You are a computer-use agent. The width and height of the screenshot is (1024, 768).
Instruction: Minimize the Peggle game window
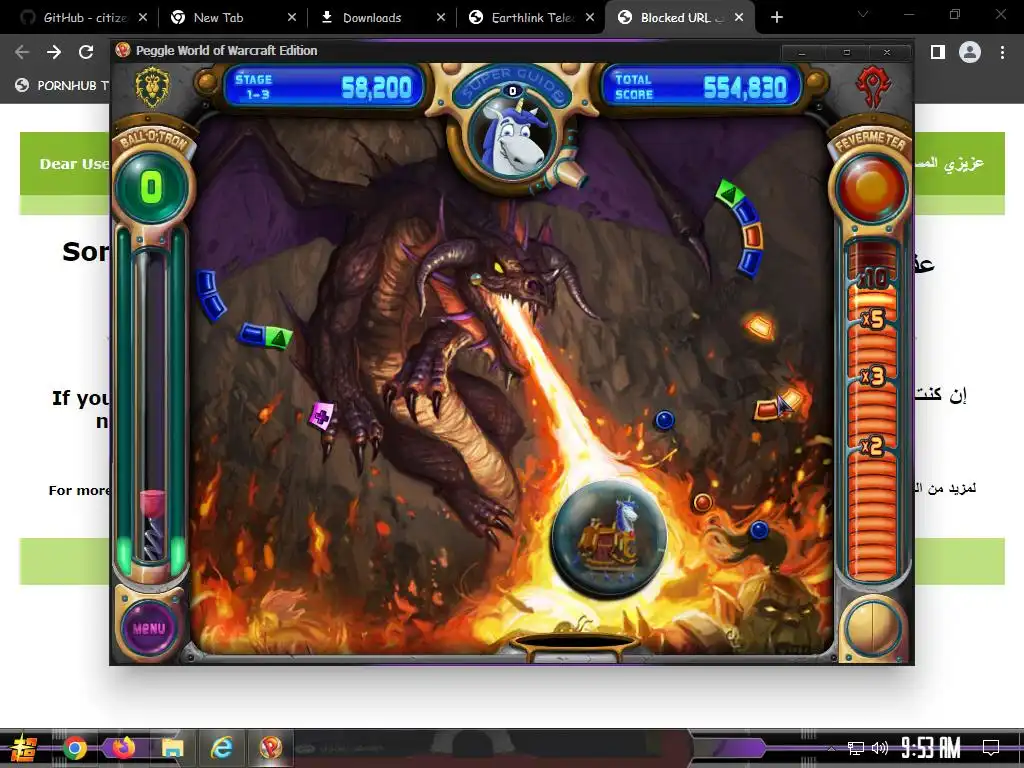(x=802, y=53)
